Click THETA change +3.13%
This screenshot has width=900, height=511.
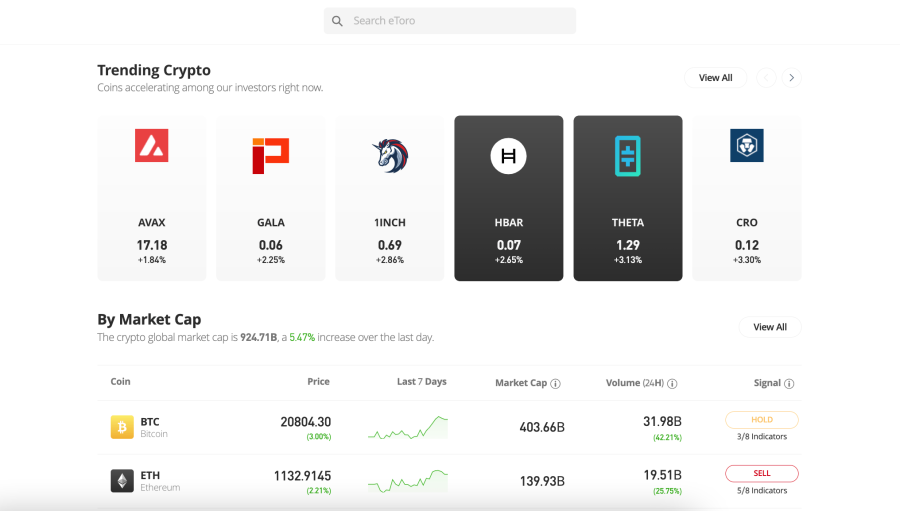pos(627,260)
